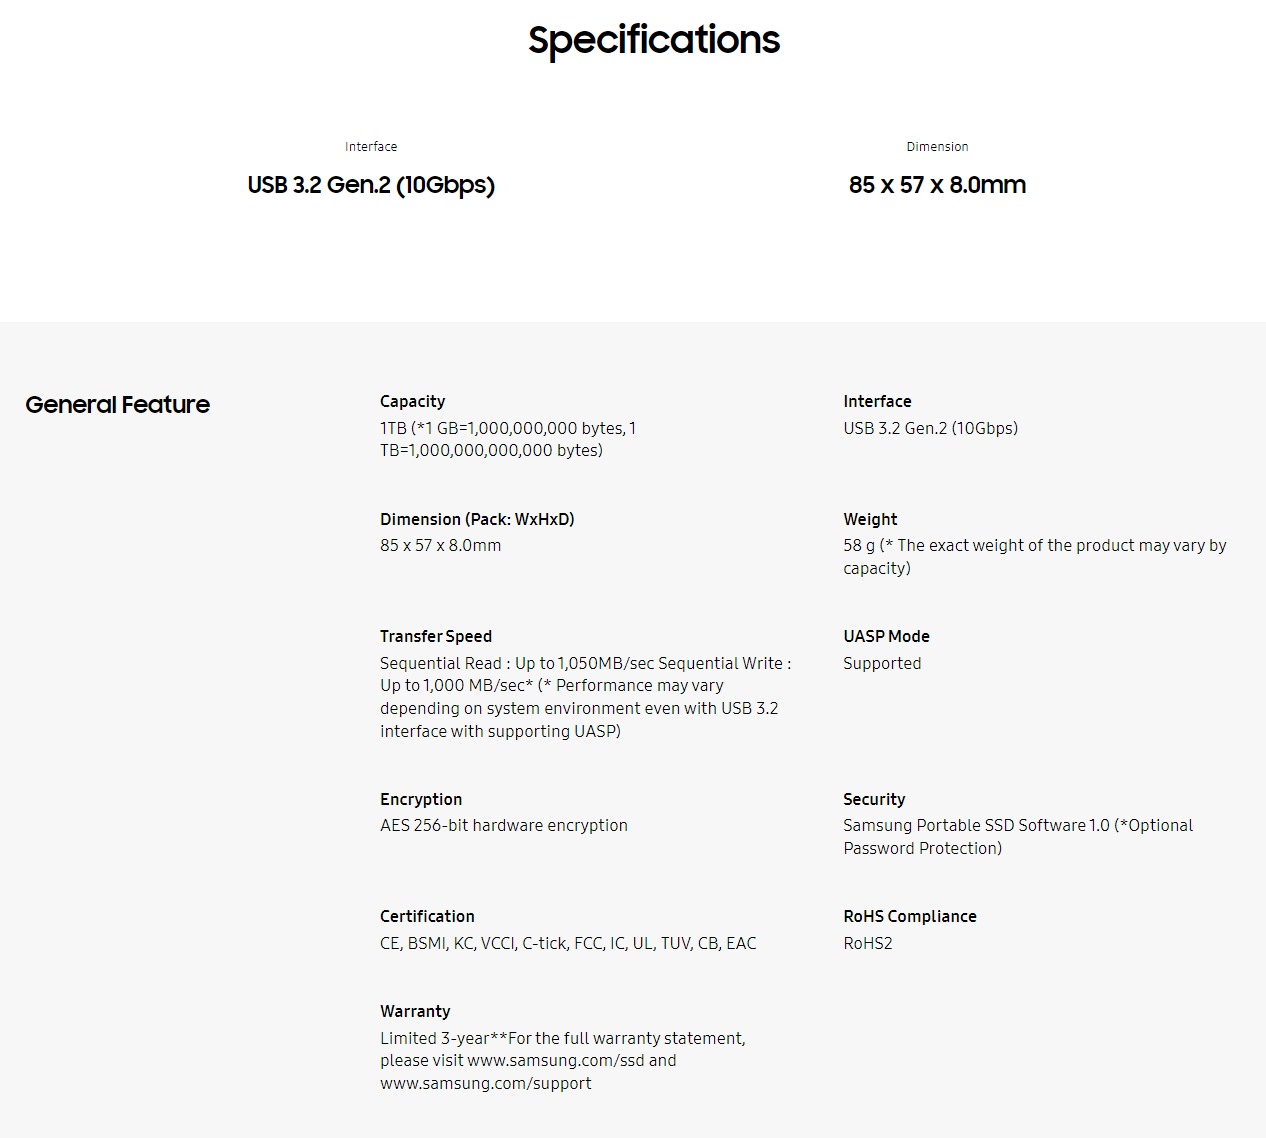Click the "Supported" value under UASP Mode
This screenshot has height=1138, width=1266.
882,663
